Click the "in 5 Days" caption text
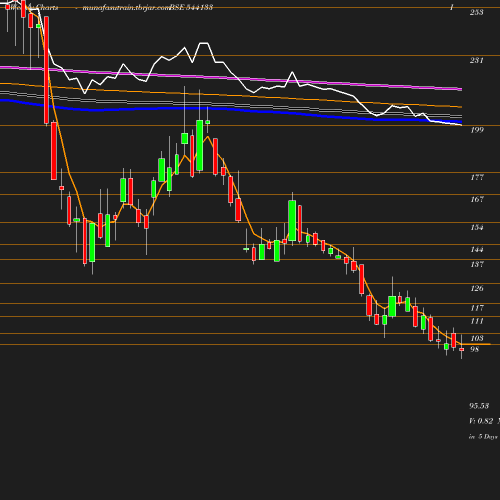This screenshot has height=500, width=500. pos(483,436)
